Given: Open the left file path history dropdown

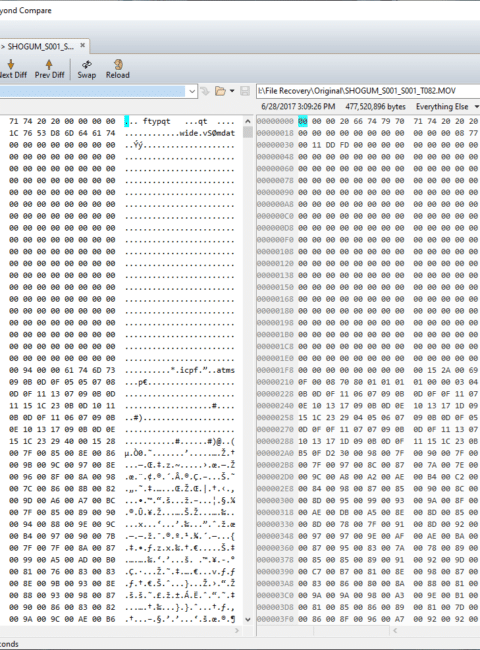Looking at the screenshot, I should point(192,91).
